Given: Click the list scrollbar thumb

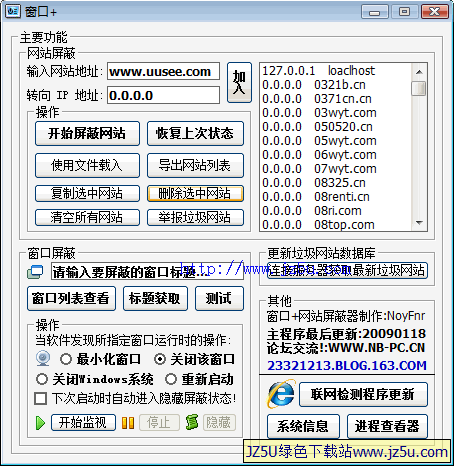Looking at the screenshot, I should pyautogui.click(x=419, y=88).
